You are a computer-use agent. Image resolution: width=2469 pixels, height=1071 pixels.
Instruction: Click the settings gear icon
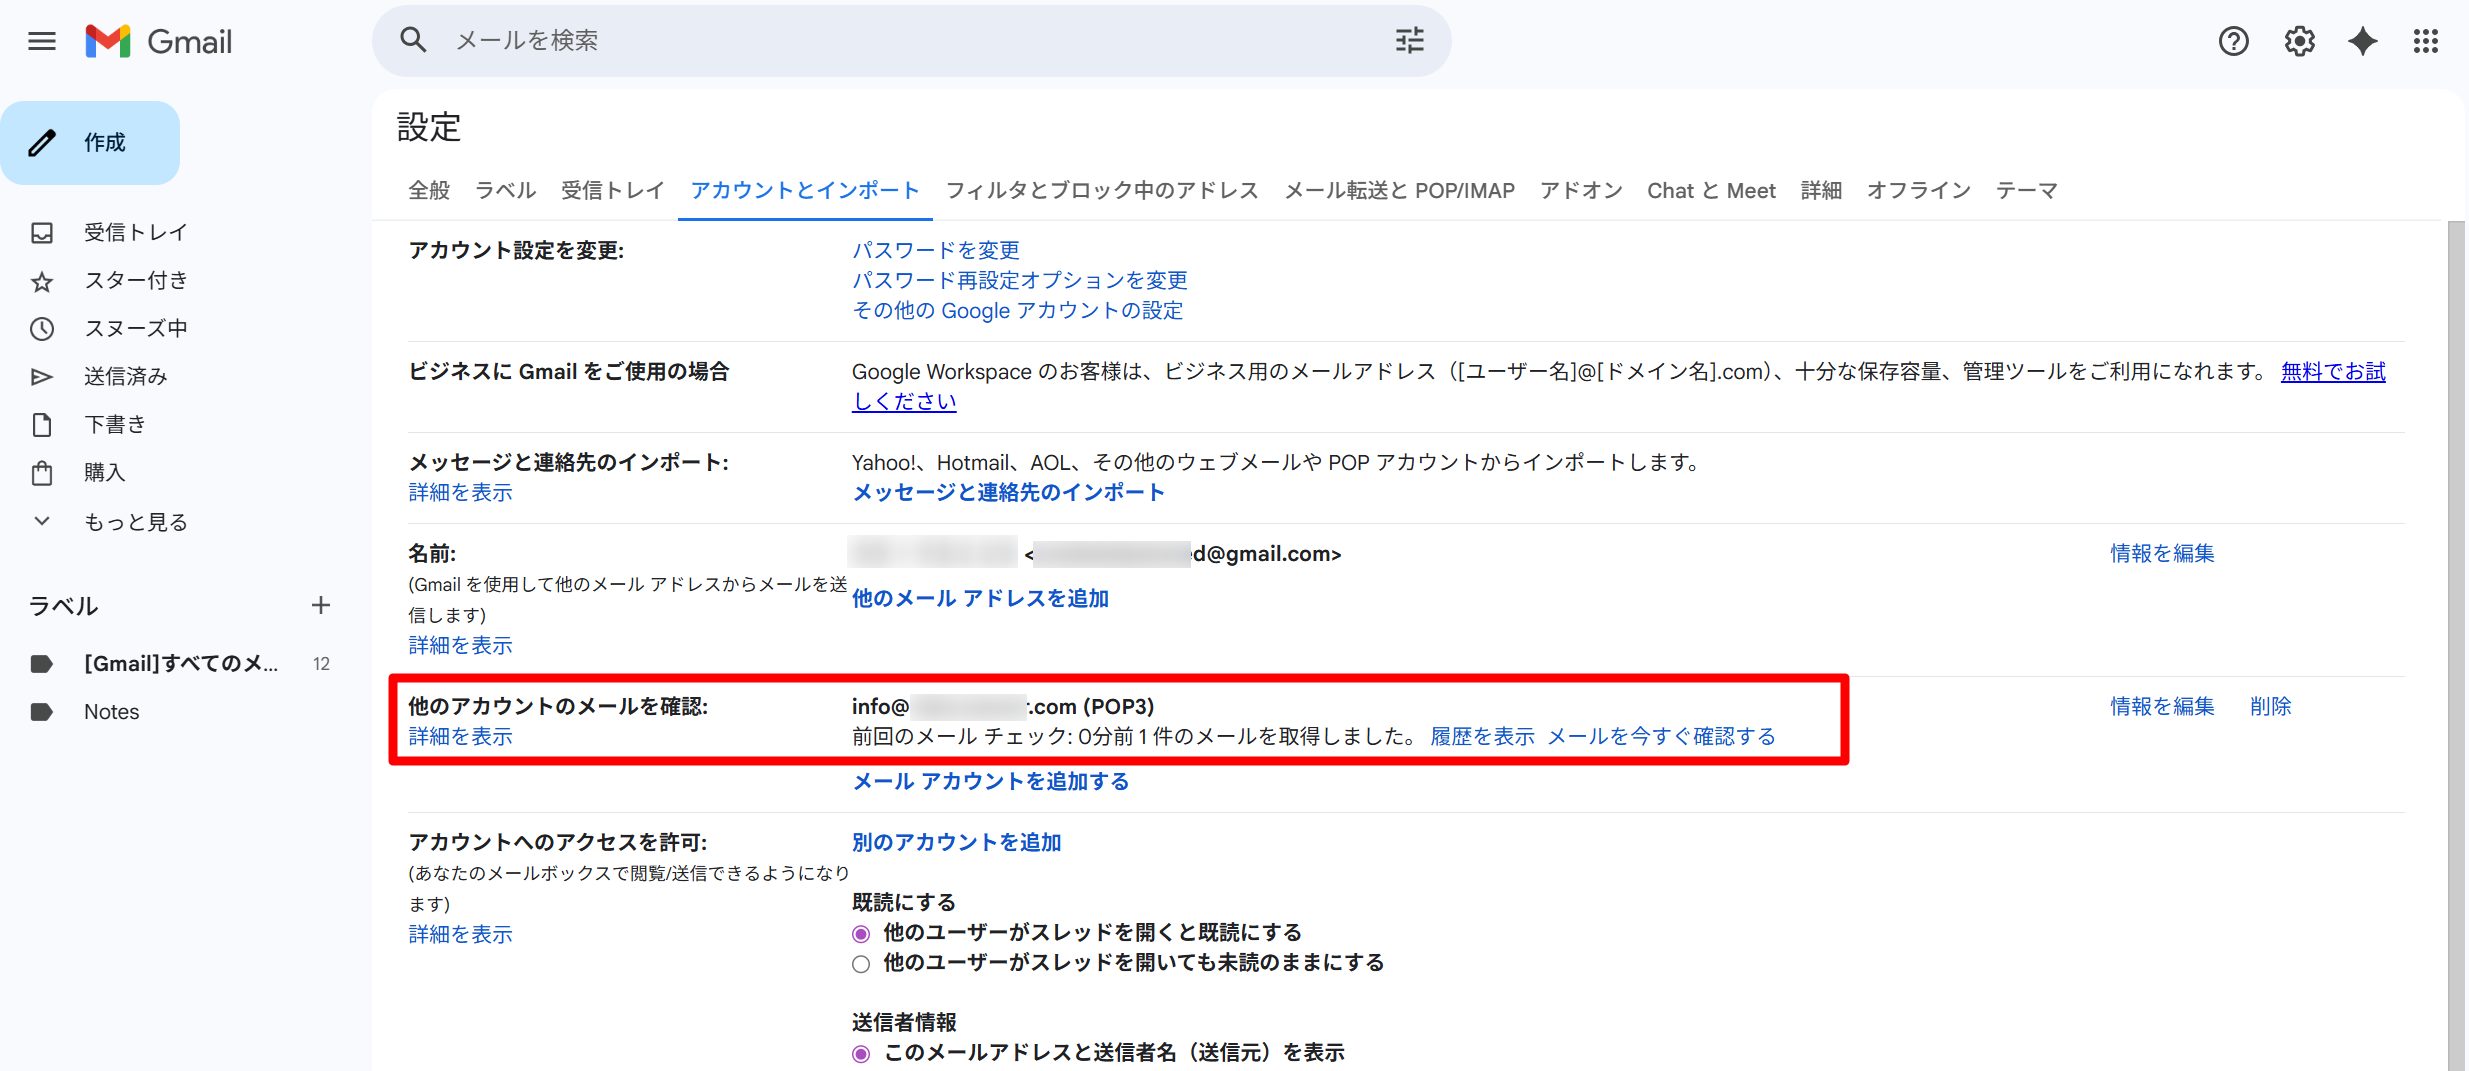pyautogui.click(x=2299, y=41)
